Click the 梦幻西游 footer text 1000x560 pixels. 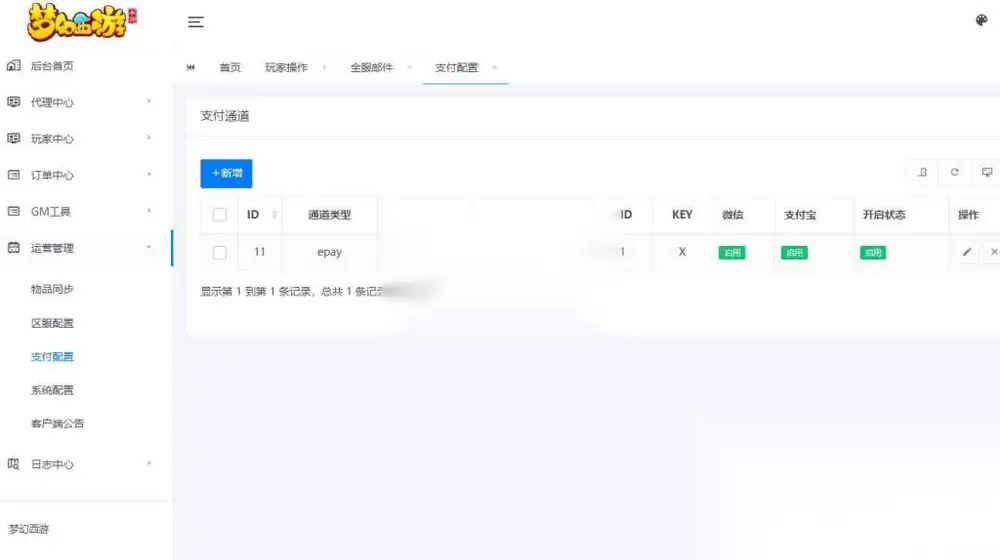29,529
